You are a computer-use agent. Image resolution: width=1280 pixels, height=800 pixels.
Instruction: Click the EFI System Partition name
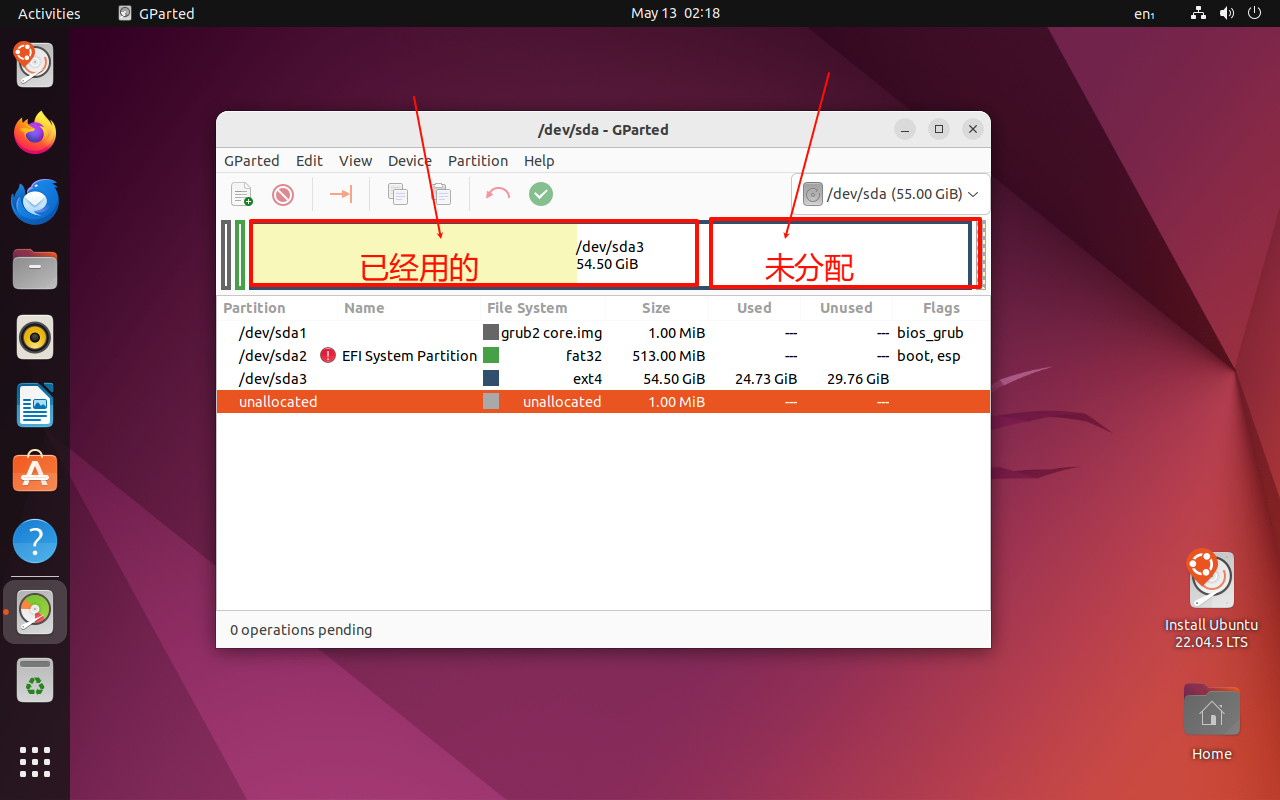pyautogui.click(x=409, y=356)
